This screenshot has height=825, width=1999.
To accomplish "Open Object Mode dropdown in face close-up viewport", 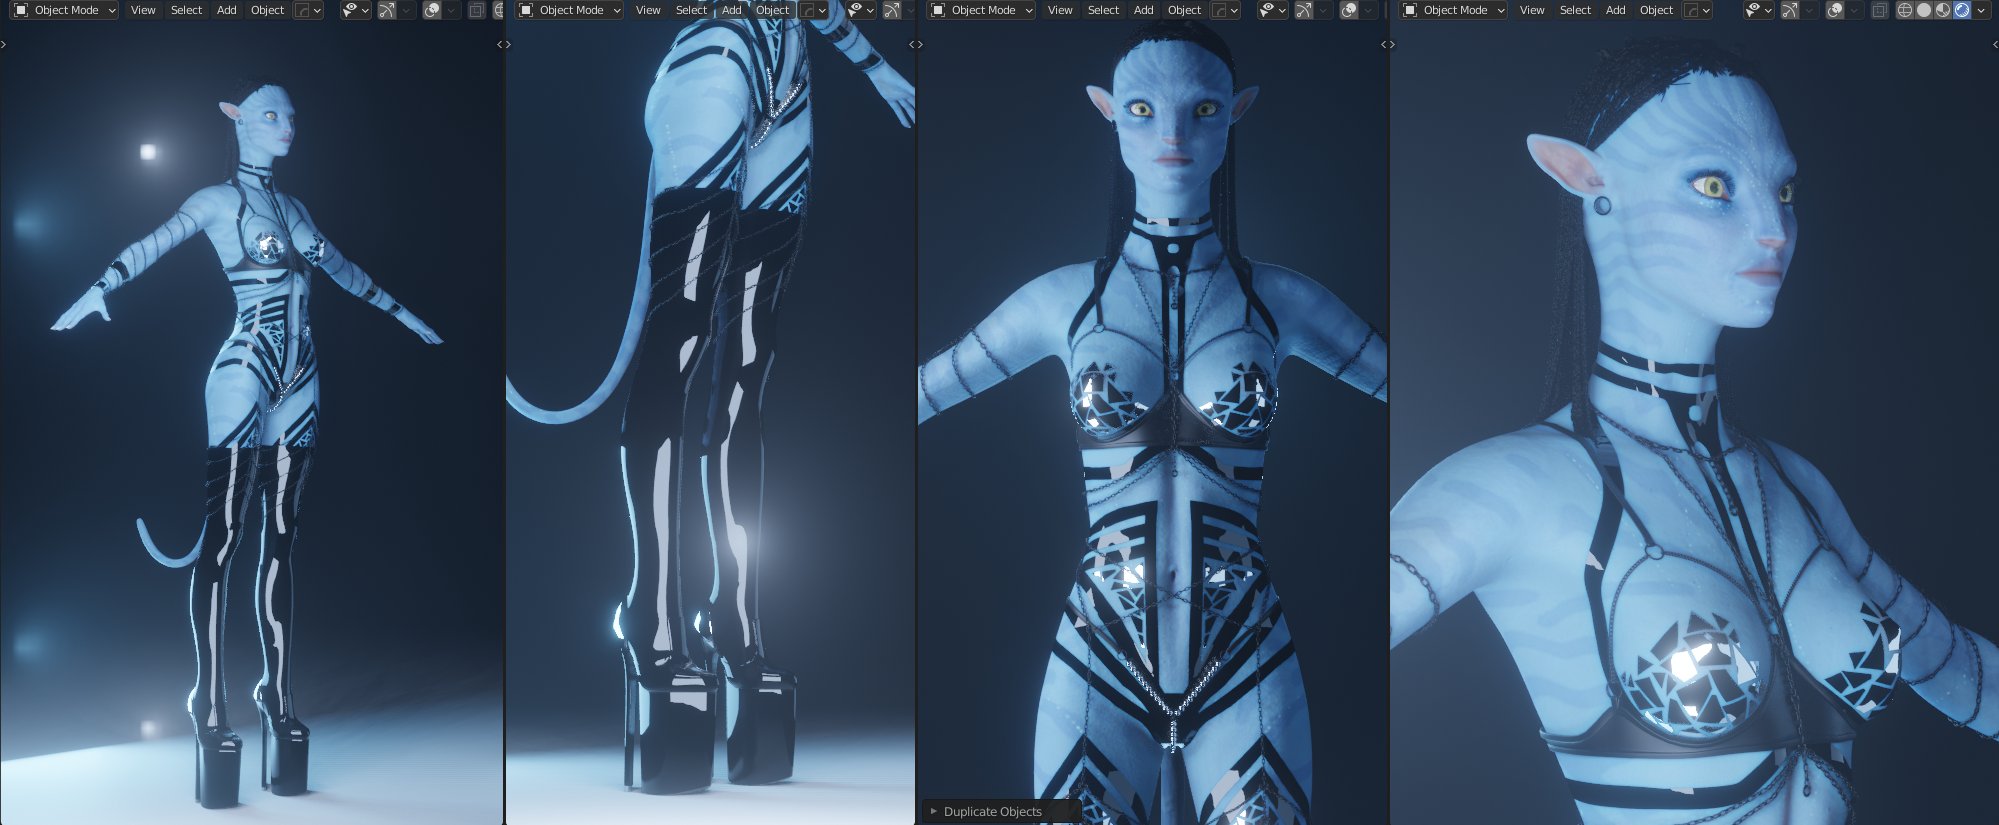I will click(x=1454, y=10).
